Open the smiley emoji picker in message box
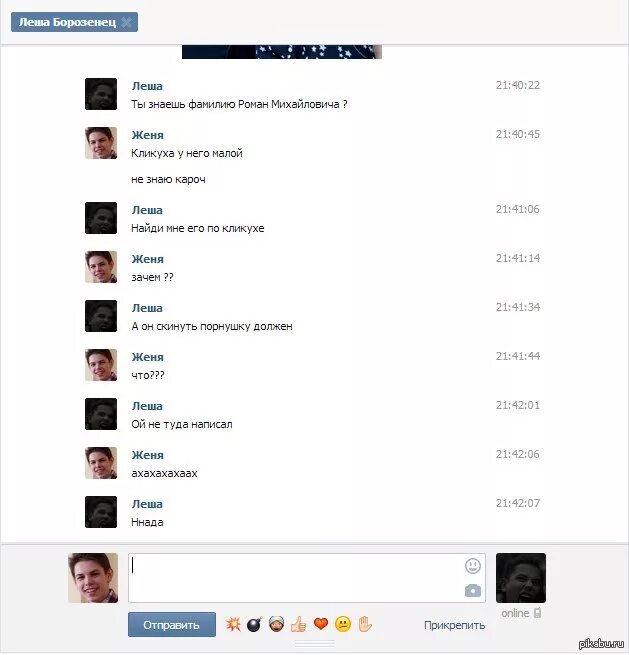The width and height of the screenshot is (629, 655). point(473,566)
